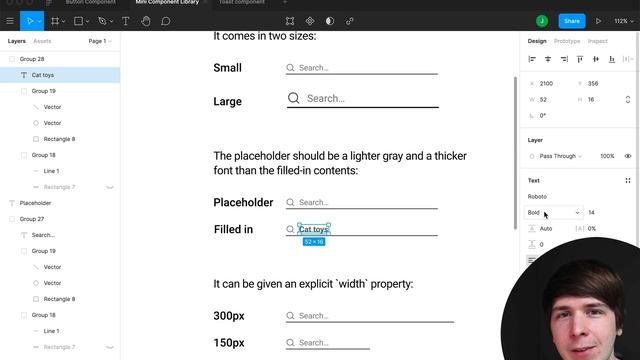Select the Comment tool
640x360 pixels.
click(166, 21)
